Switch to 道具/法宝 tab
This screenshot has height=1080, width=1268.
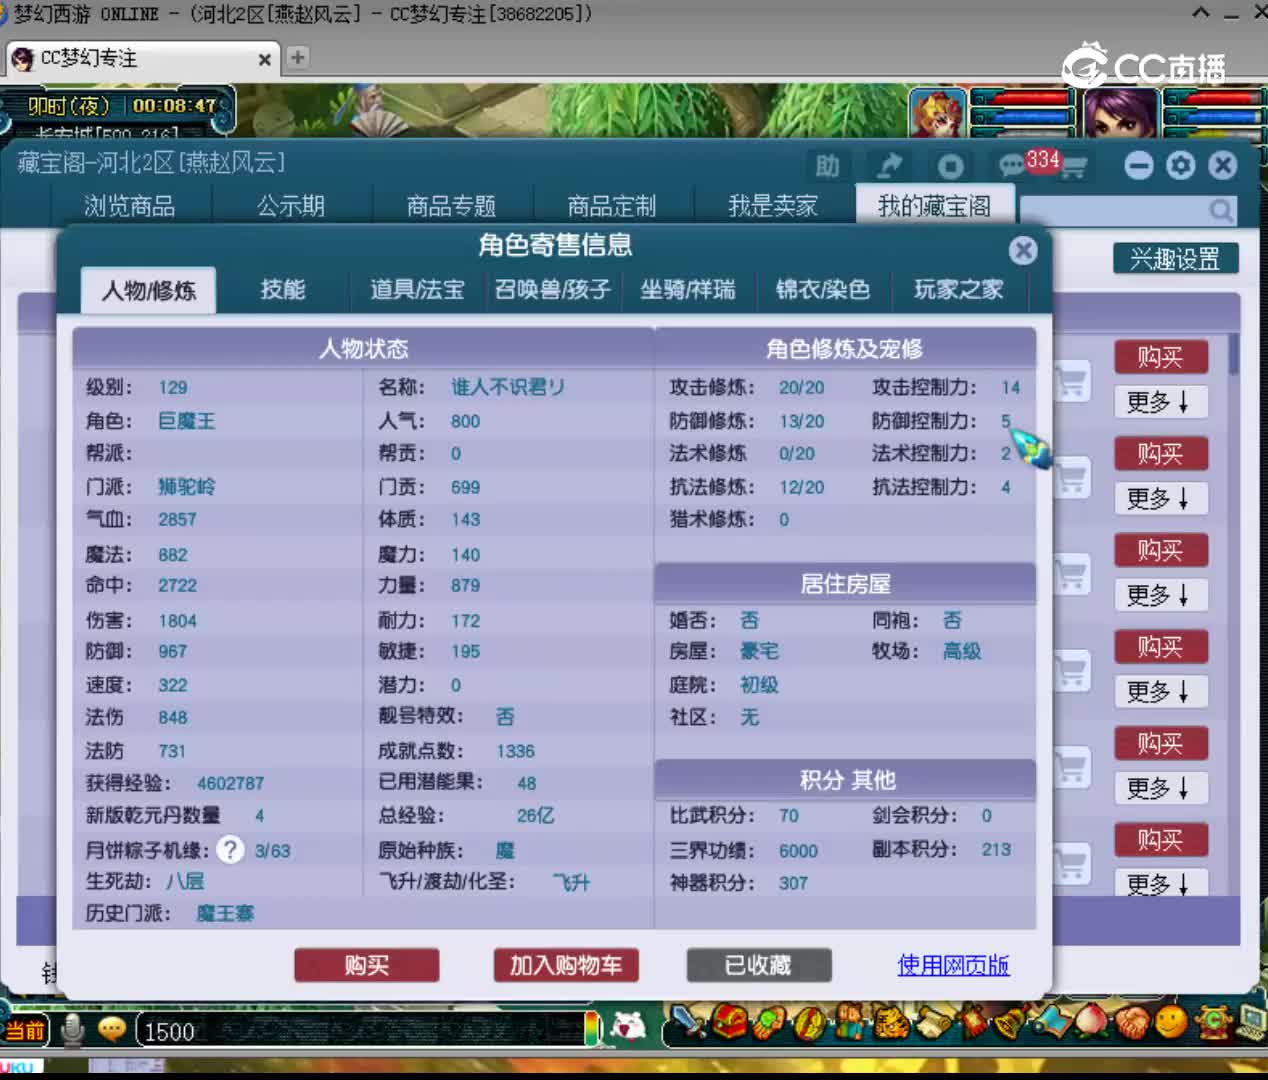pos(417,290)
